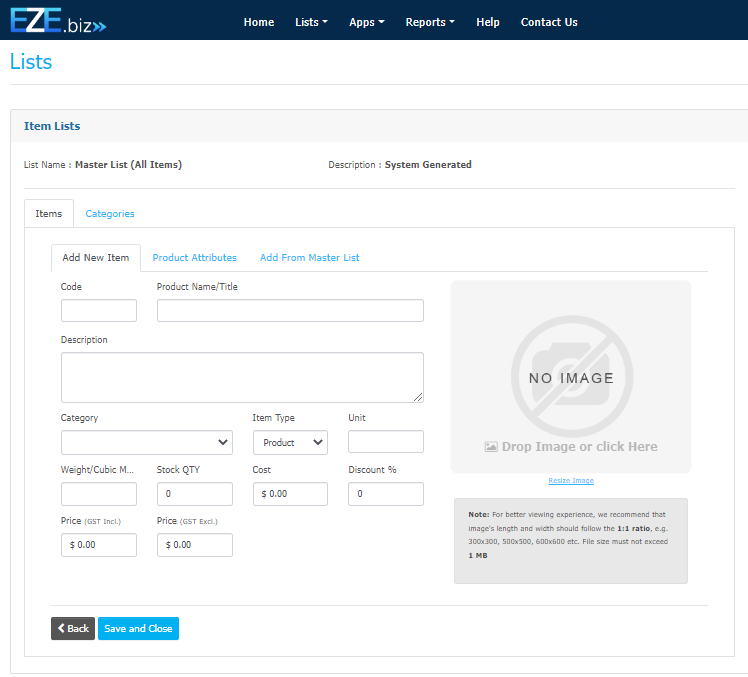Screen dimensions: 748x677
Task: Expand the Apps menu
Action: tap(366, 22)
